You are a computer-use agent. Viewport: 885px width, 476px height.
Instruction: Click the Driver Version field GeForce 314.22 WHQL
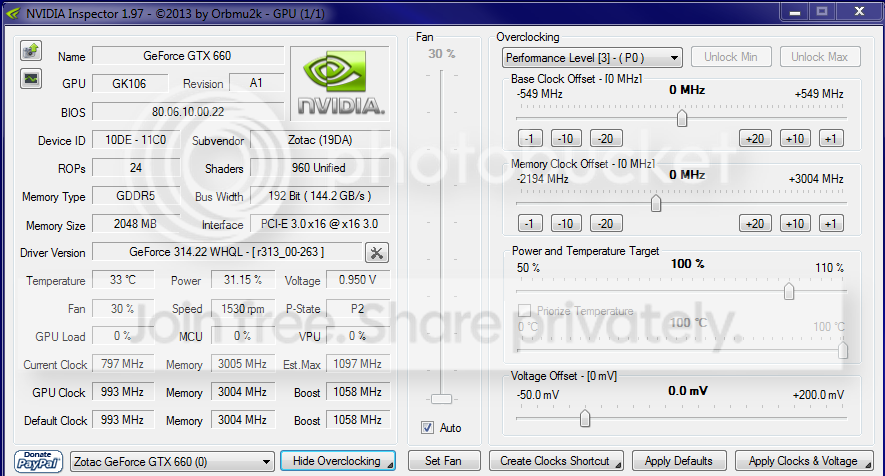pos(227,252)
